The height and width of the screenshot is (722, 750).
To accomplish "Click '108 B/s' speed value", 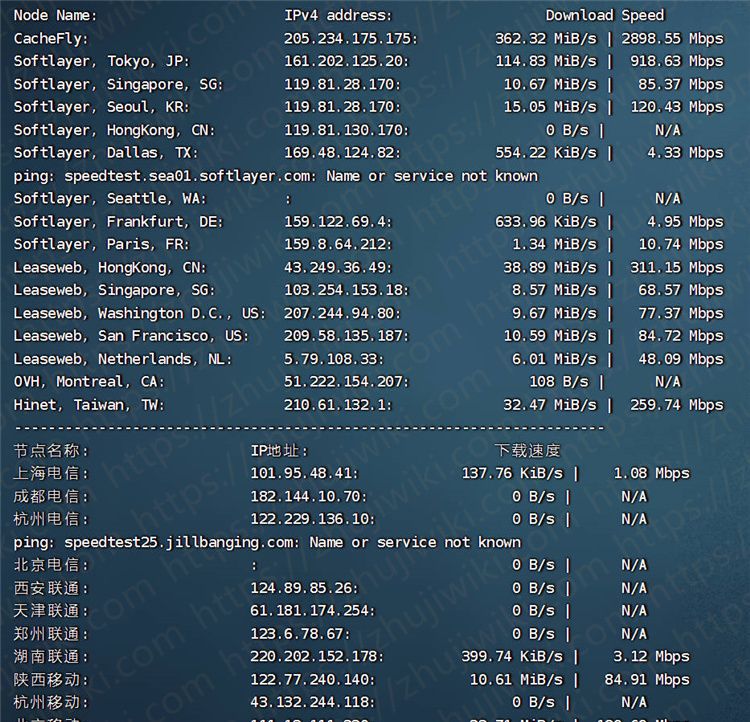I will [559, 382].
